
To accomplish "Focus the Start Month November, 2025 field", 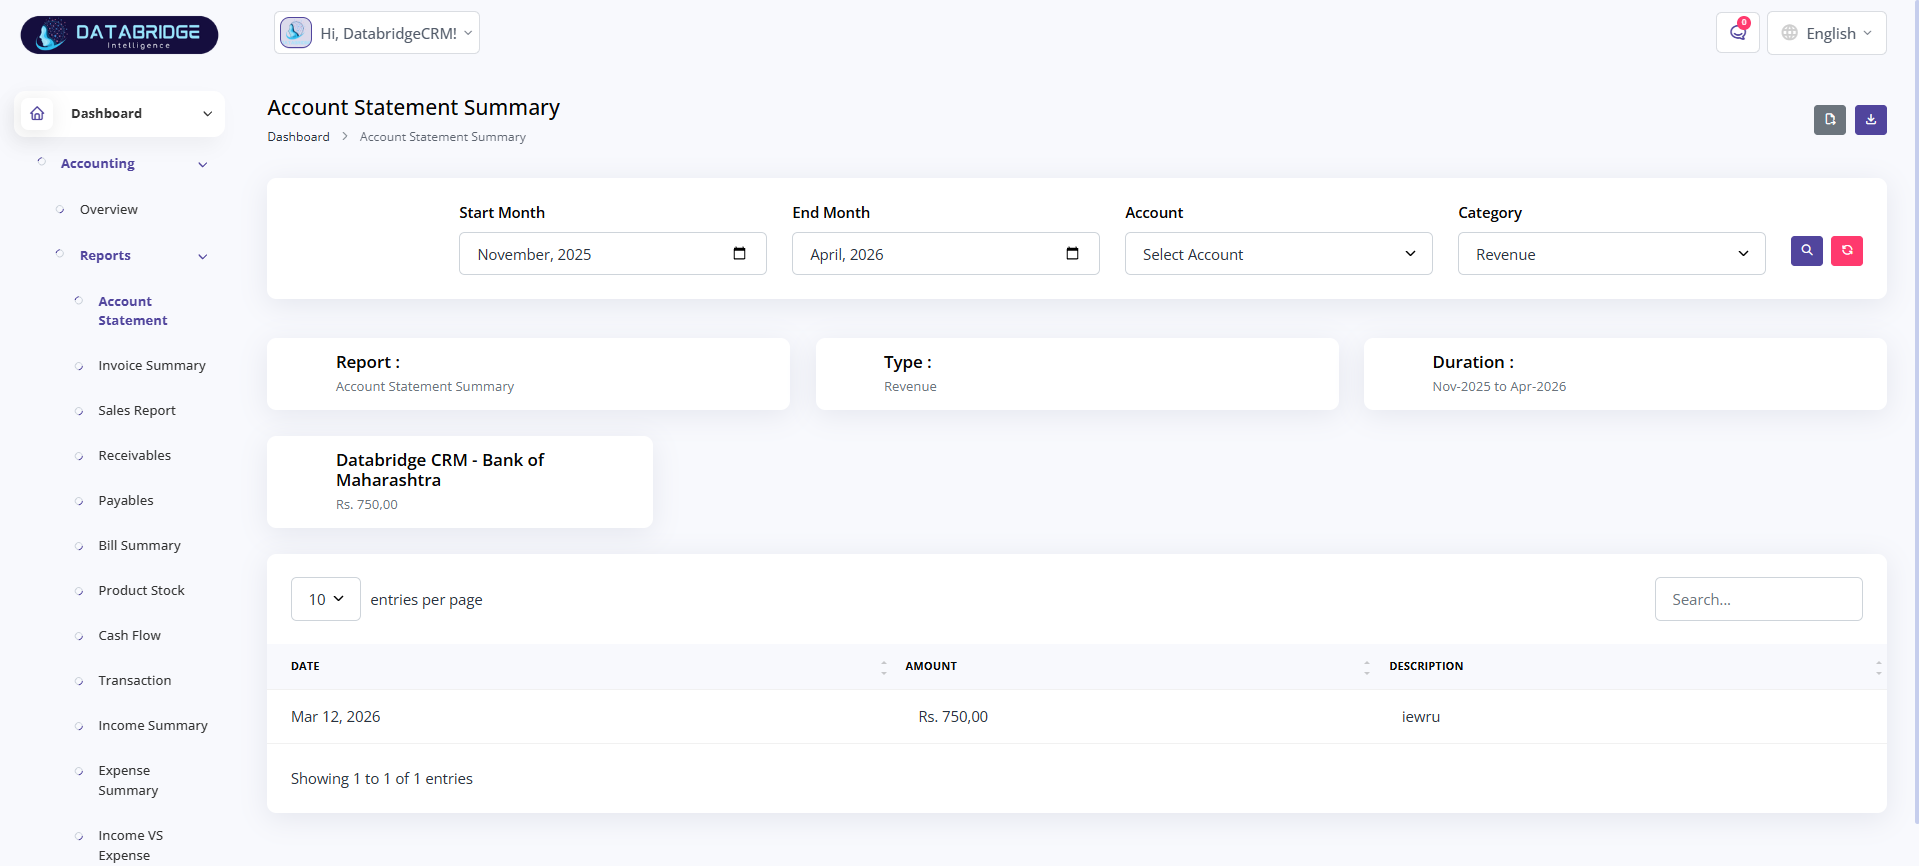I will click(x=613, y=254).
